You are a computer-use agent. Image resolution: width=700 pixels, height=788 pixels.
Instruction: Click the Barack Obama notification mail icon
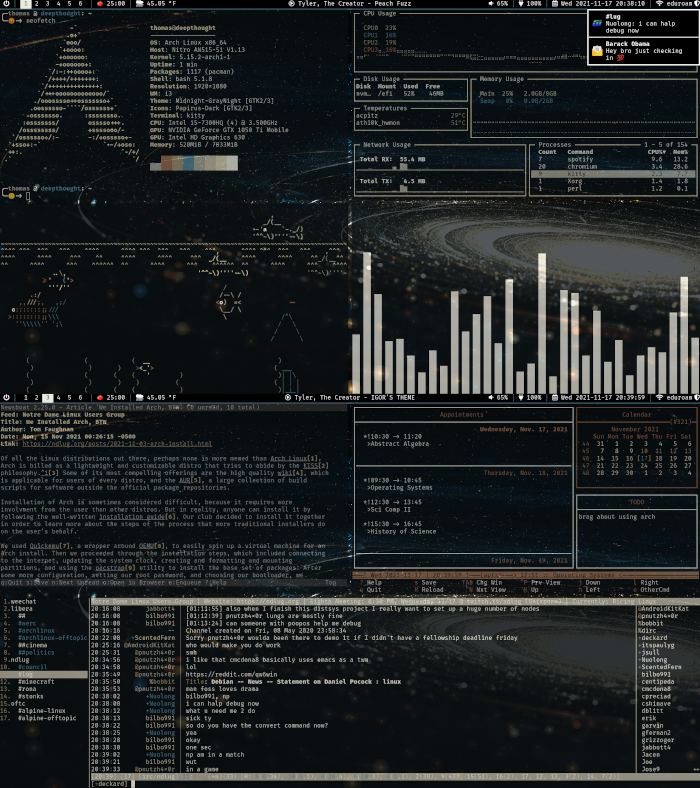pyautogui.click(x=597, y=51)
